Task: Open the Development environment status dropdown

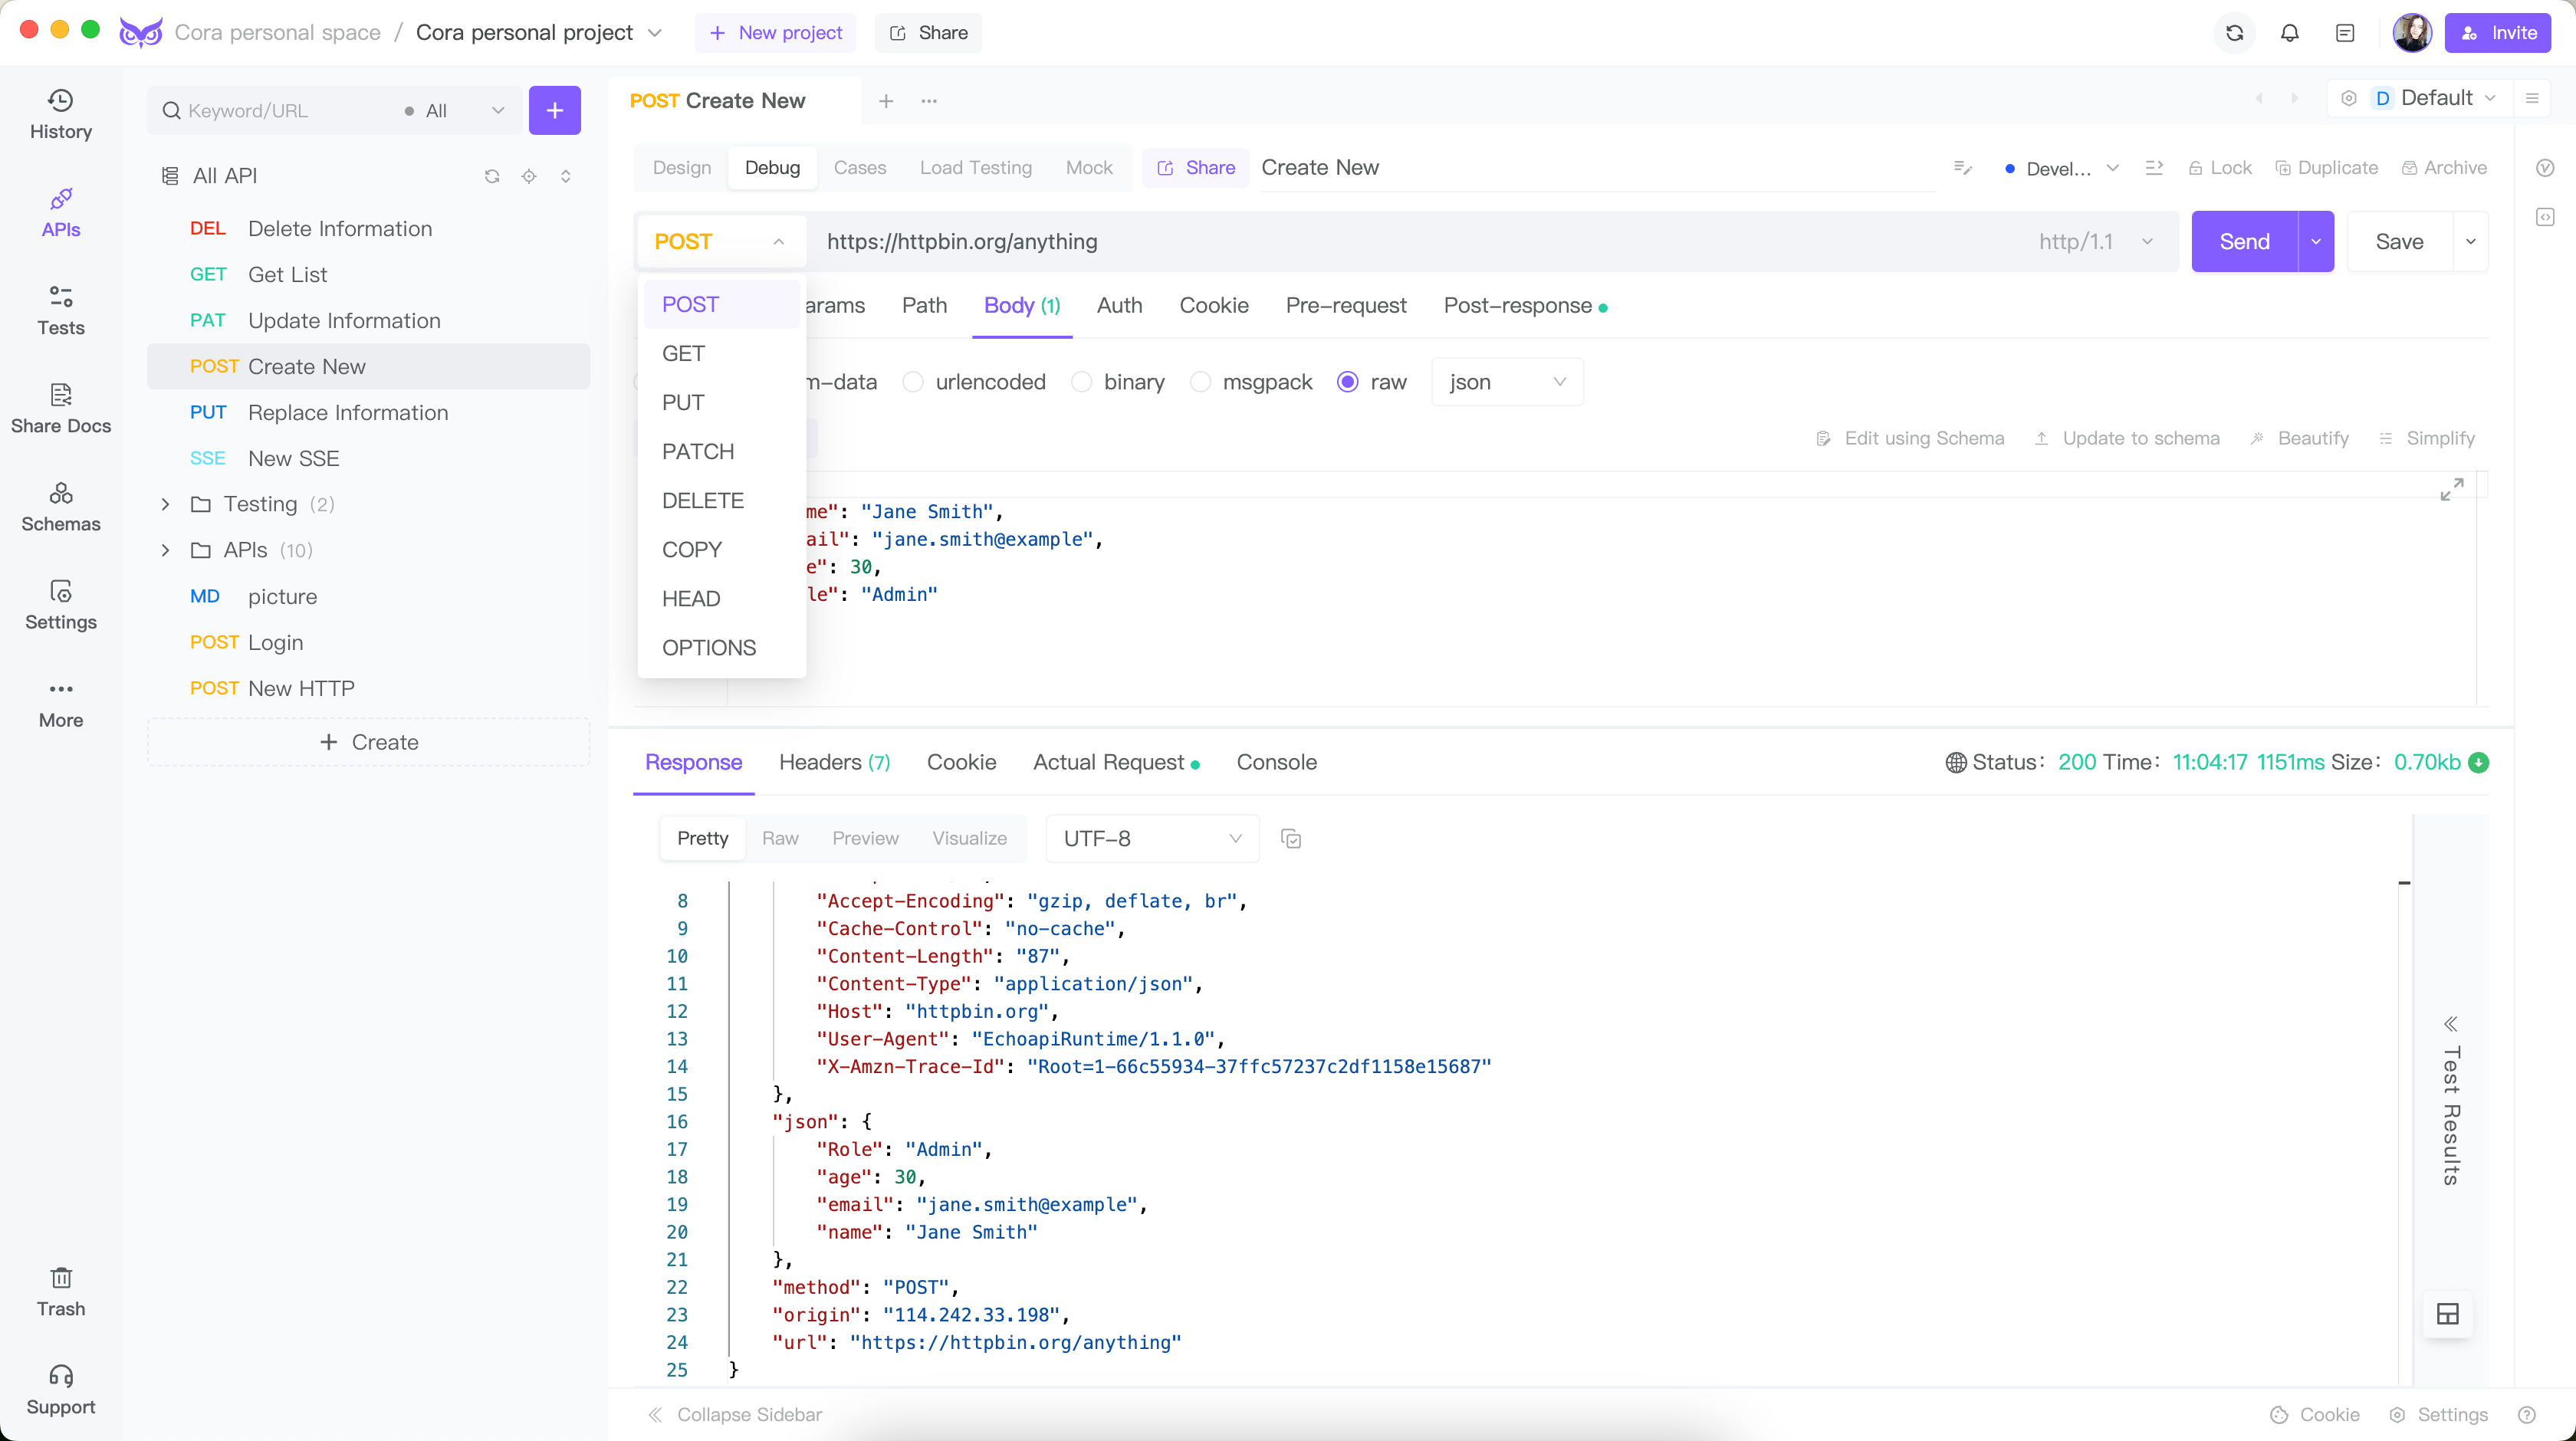Action: point(2062,168)
